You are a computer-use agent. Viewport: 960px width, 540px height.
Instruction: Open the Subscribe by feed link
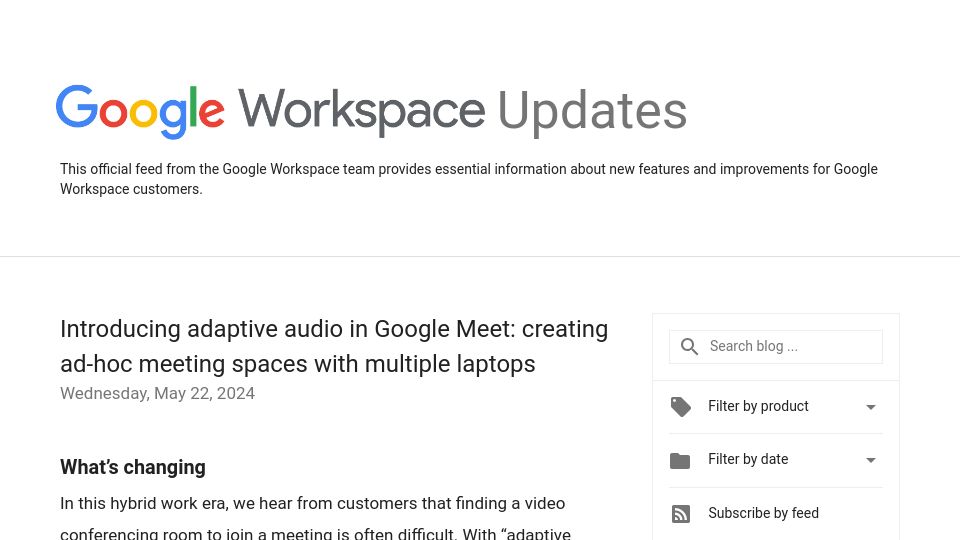click(x=763, y=513)
